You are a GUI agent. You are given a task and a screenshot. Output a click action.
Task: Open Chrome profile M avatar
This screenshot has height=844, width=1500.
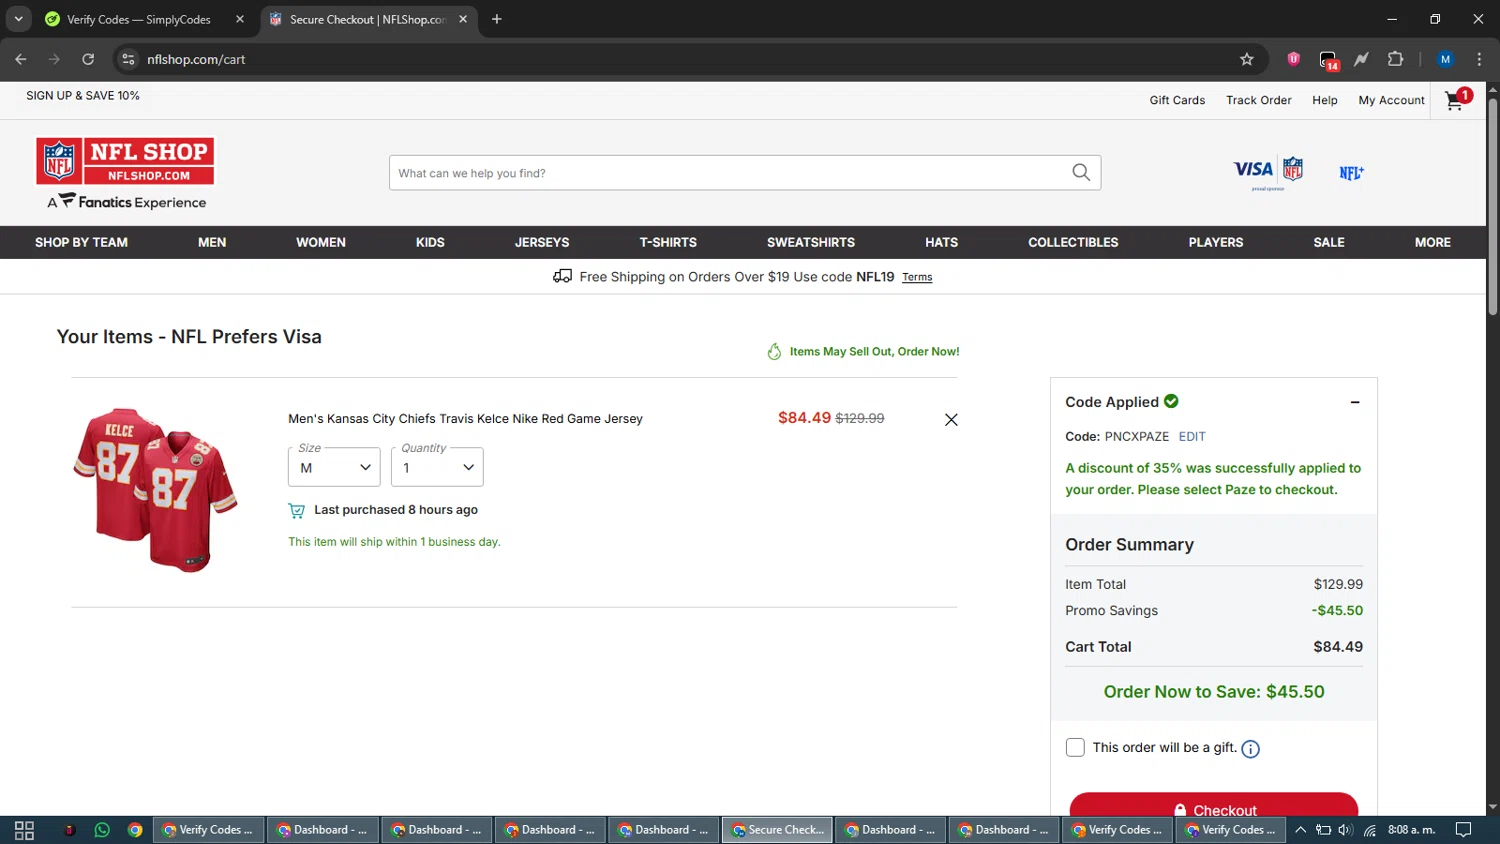click(1445, 59)
